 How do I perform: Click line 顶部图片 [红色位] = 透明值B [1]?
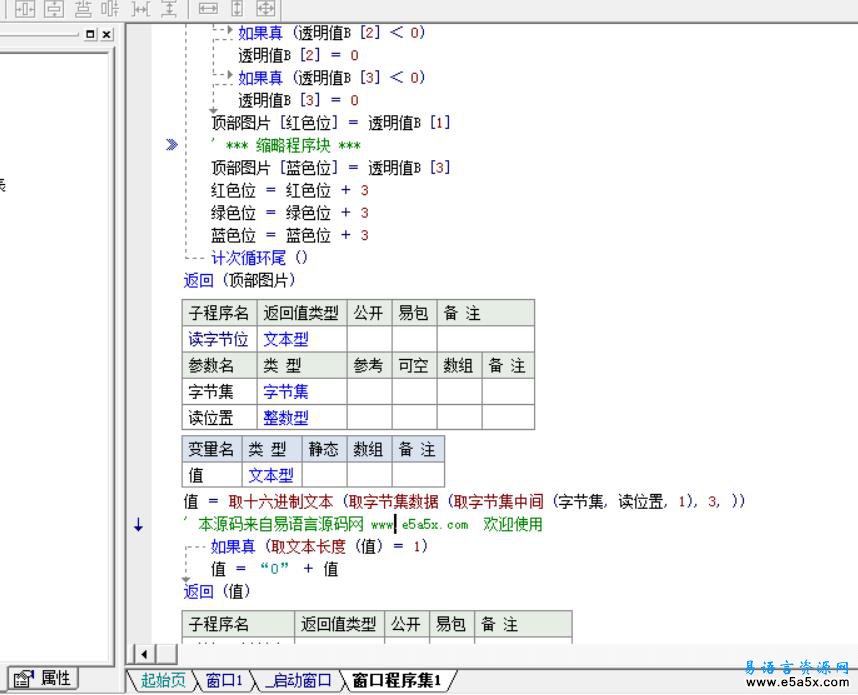tap(331, 123)
